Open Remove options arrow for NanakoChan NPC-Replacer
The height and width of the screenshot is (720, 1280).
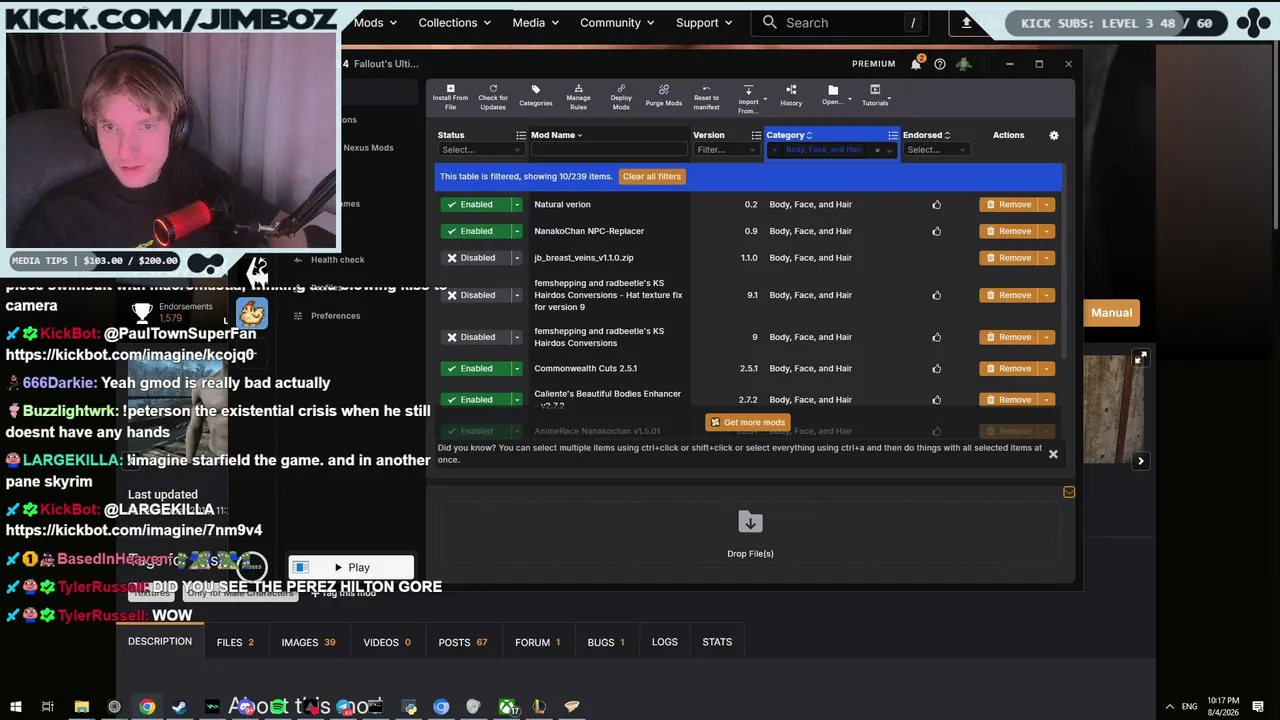[x=1047, y=231]
